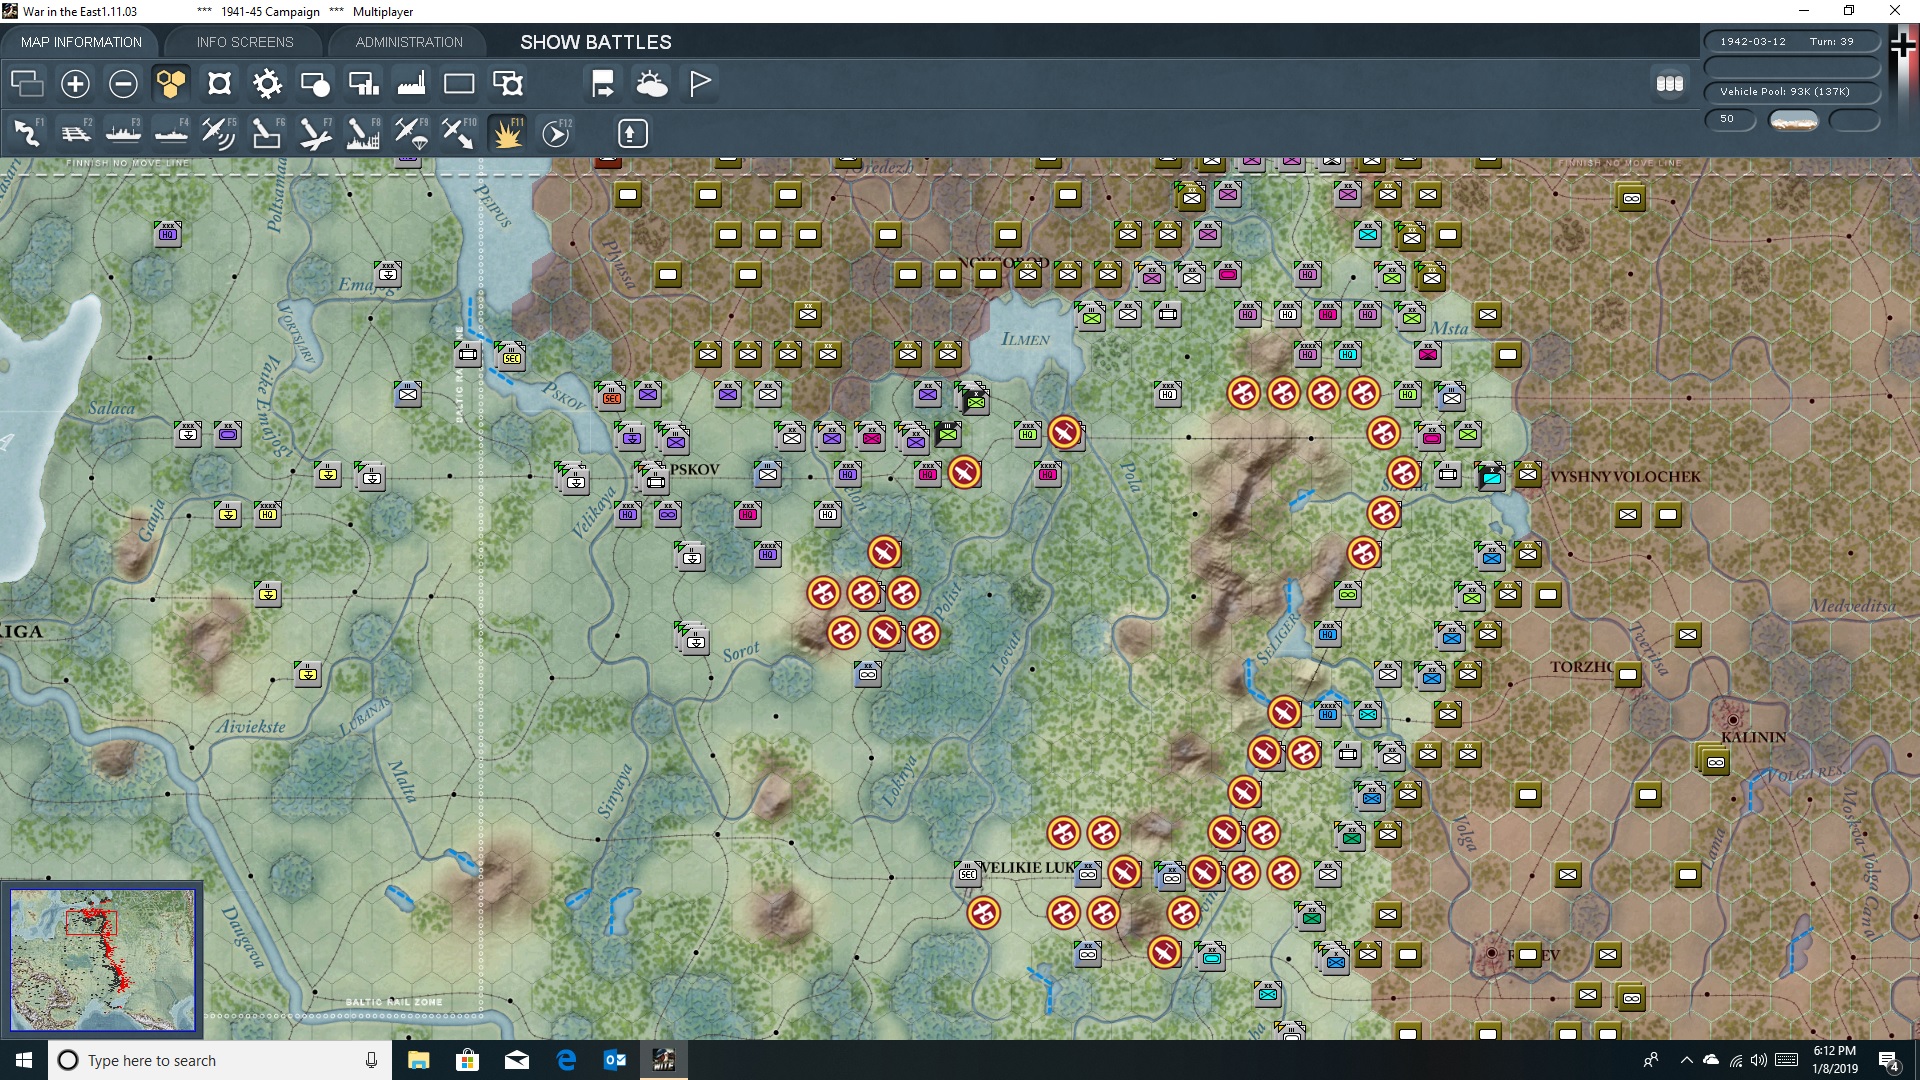This screenshot has width=1920, height=1080.
Task: Expand the ADMINISTRATION menu
Action: [x=407, y=42]
